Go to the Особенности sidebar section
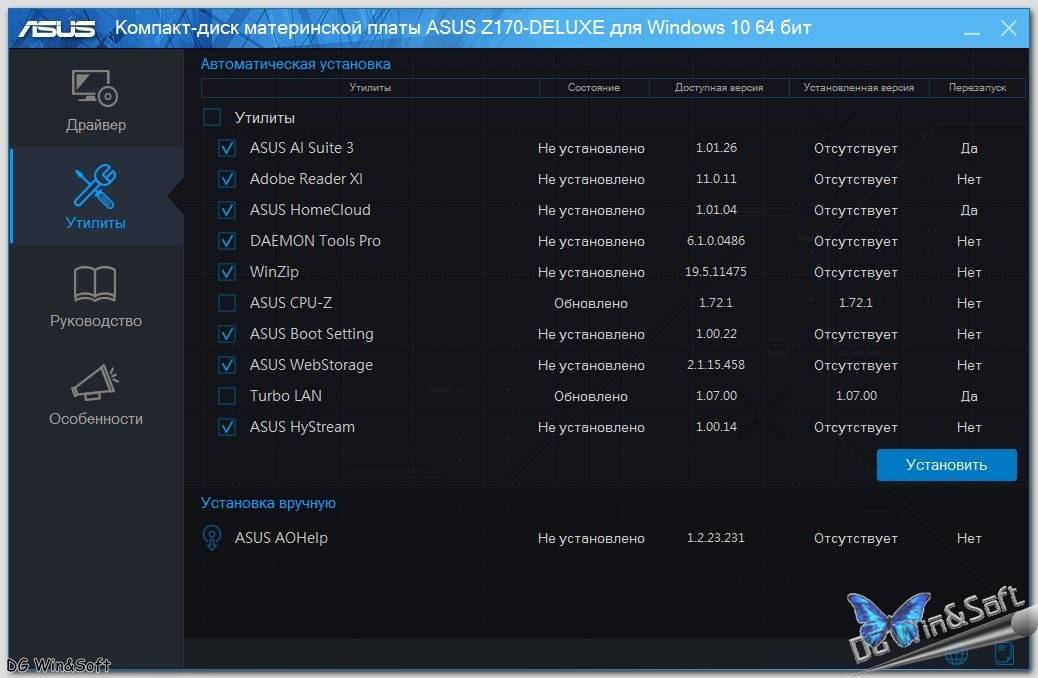 96,393
